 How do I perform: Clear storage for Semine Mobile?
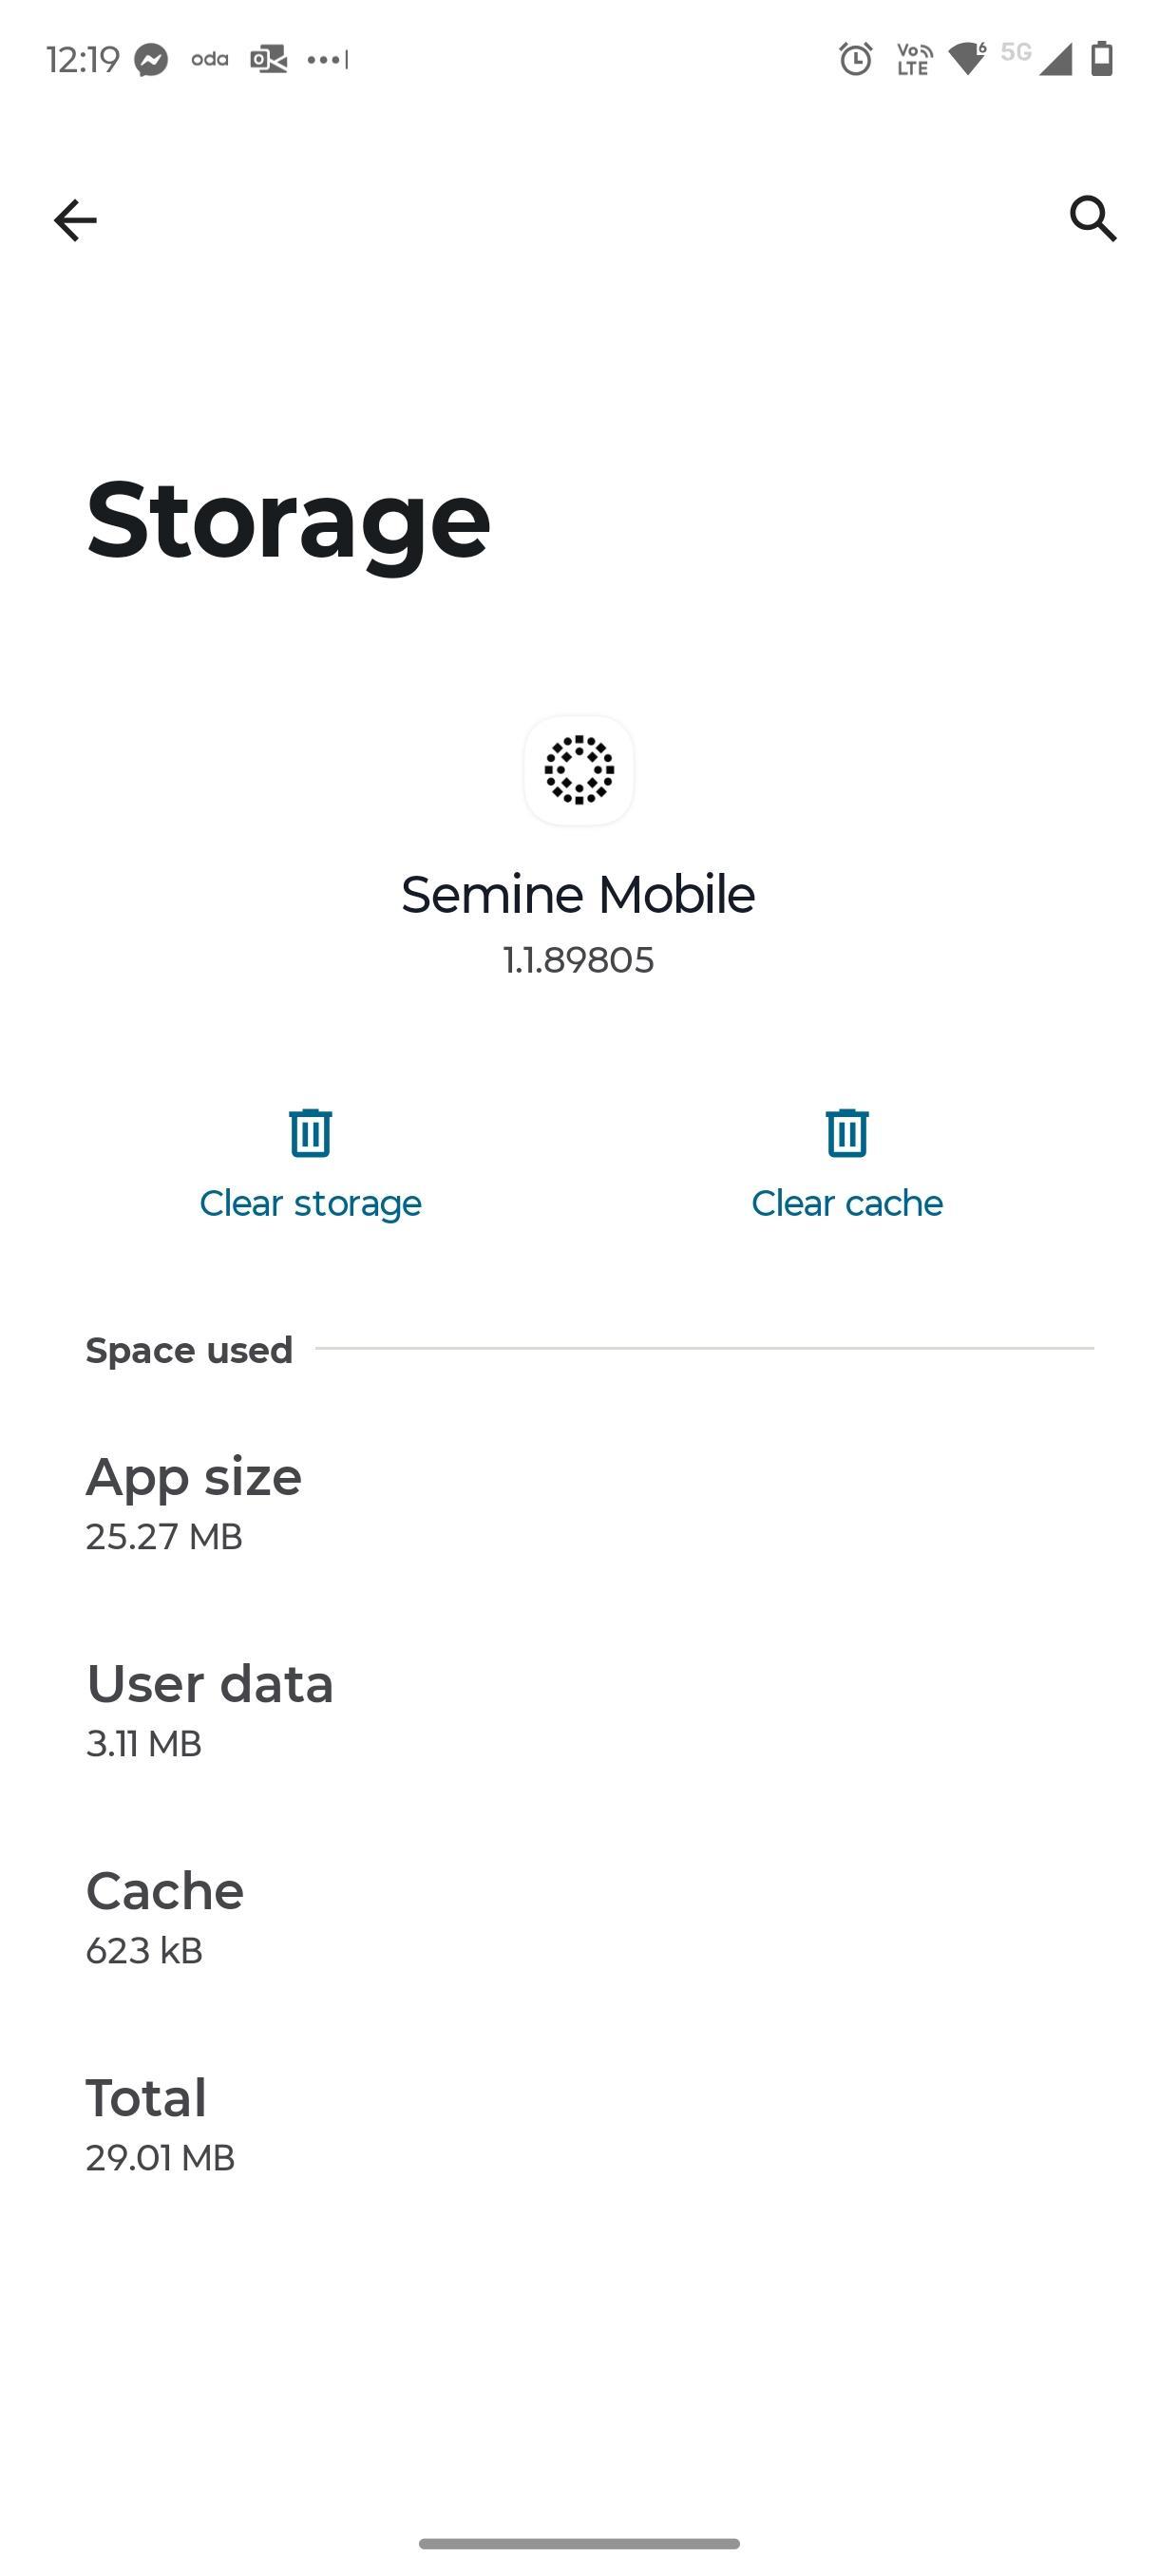coord(309,1202)
